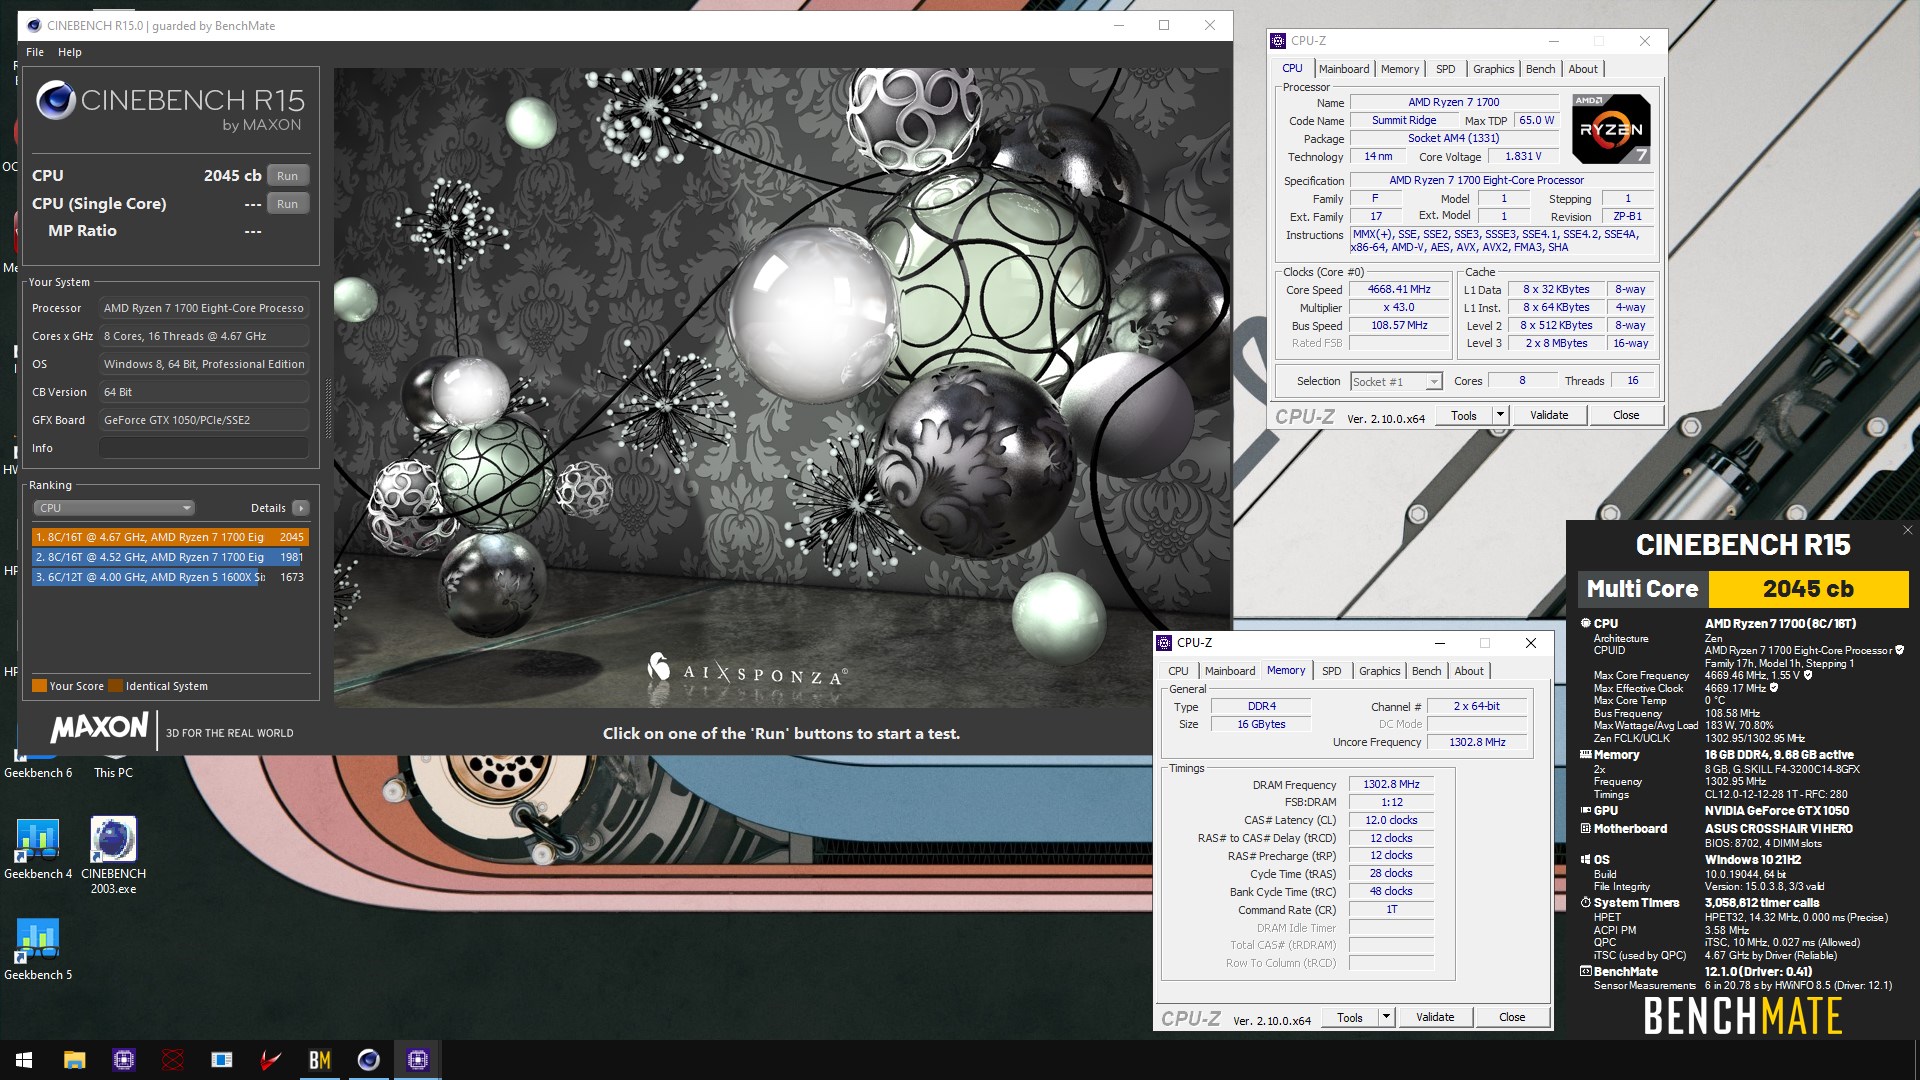Screen dimensions: 1920x1080
Task: Run the CPU multi-core test
Action: [288, 176]
